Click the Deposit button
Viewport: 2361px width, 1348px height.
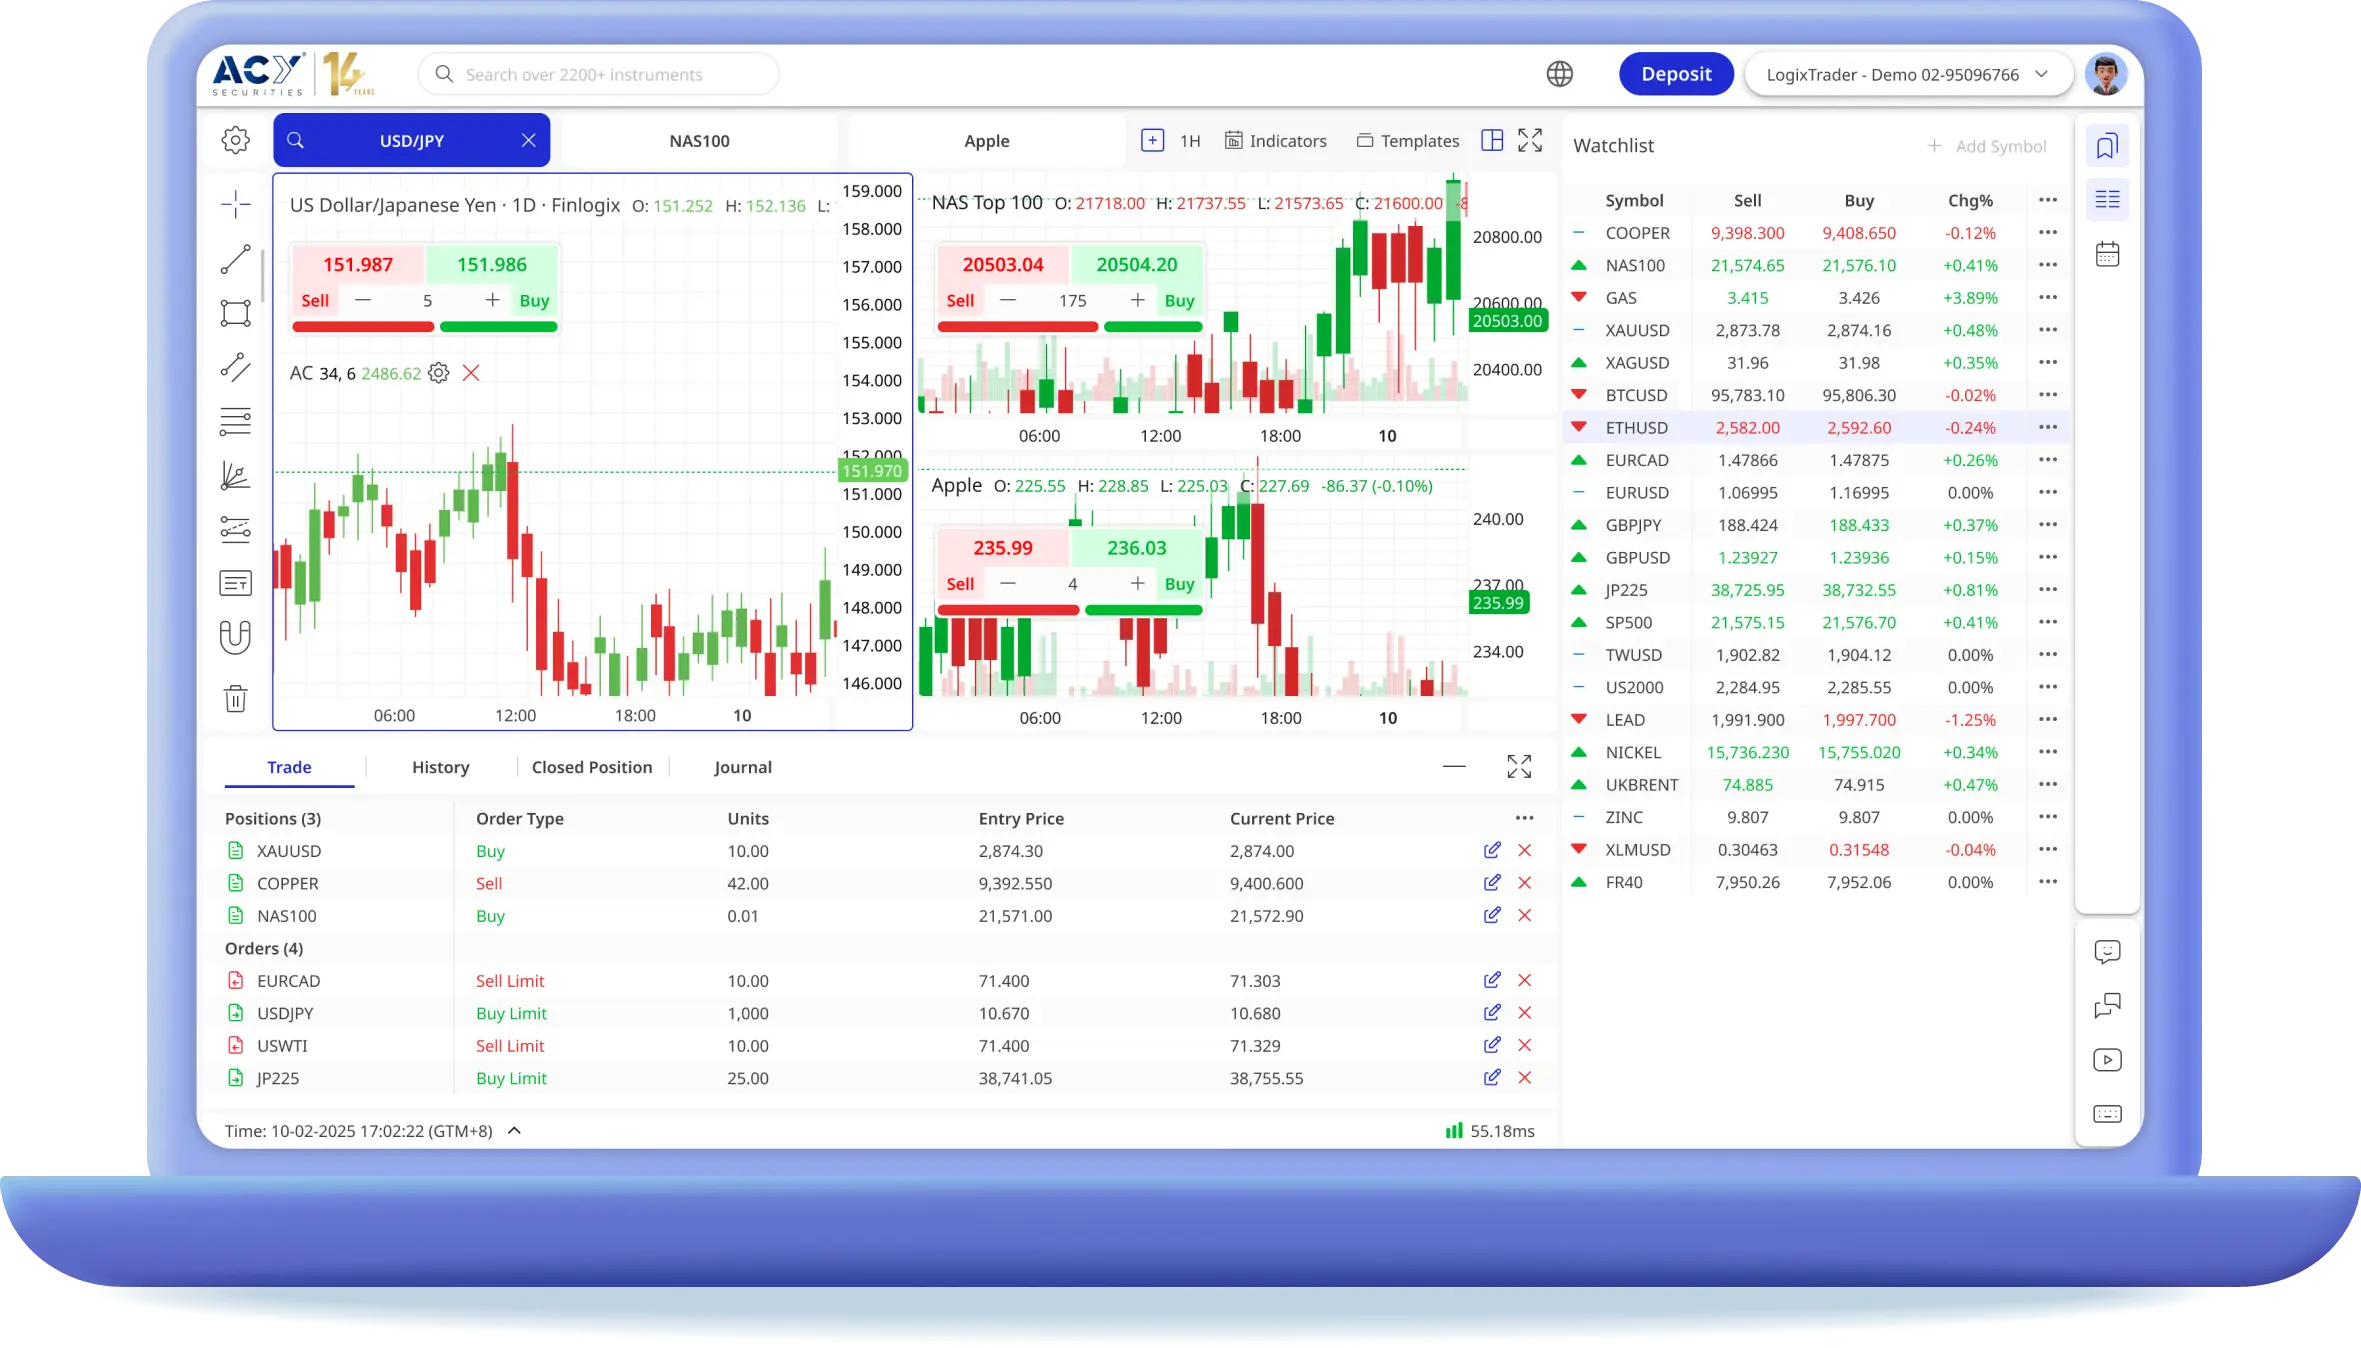click(x=1676, y=74)
